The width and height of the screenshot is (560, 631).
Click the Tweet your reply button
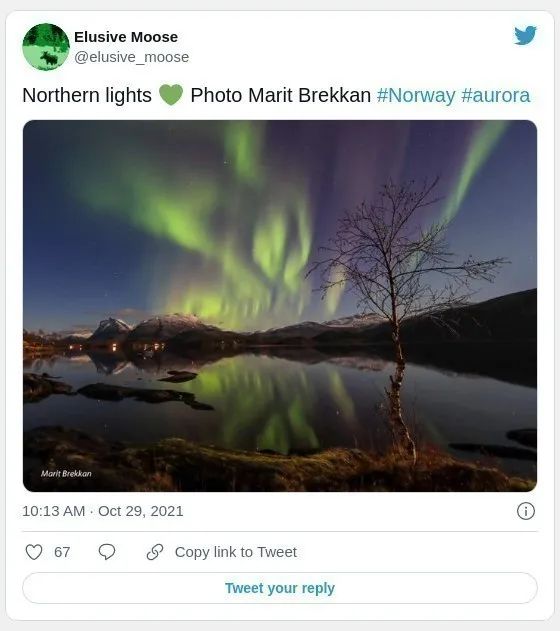[280, 588]
